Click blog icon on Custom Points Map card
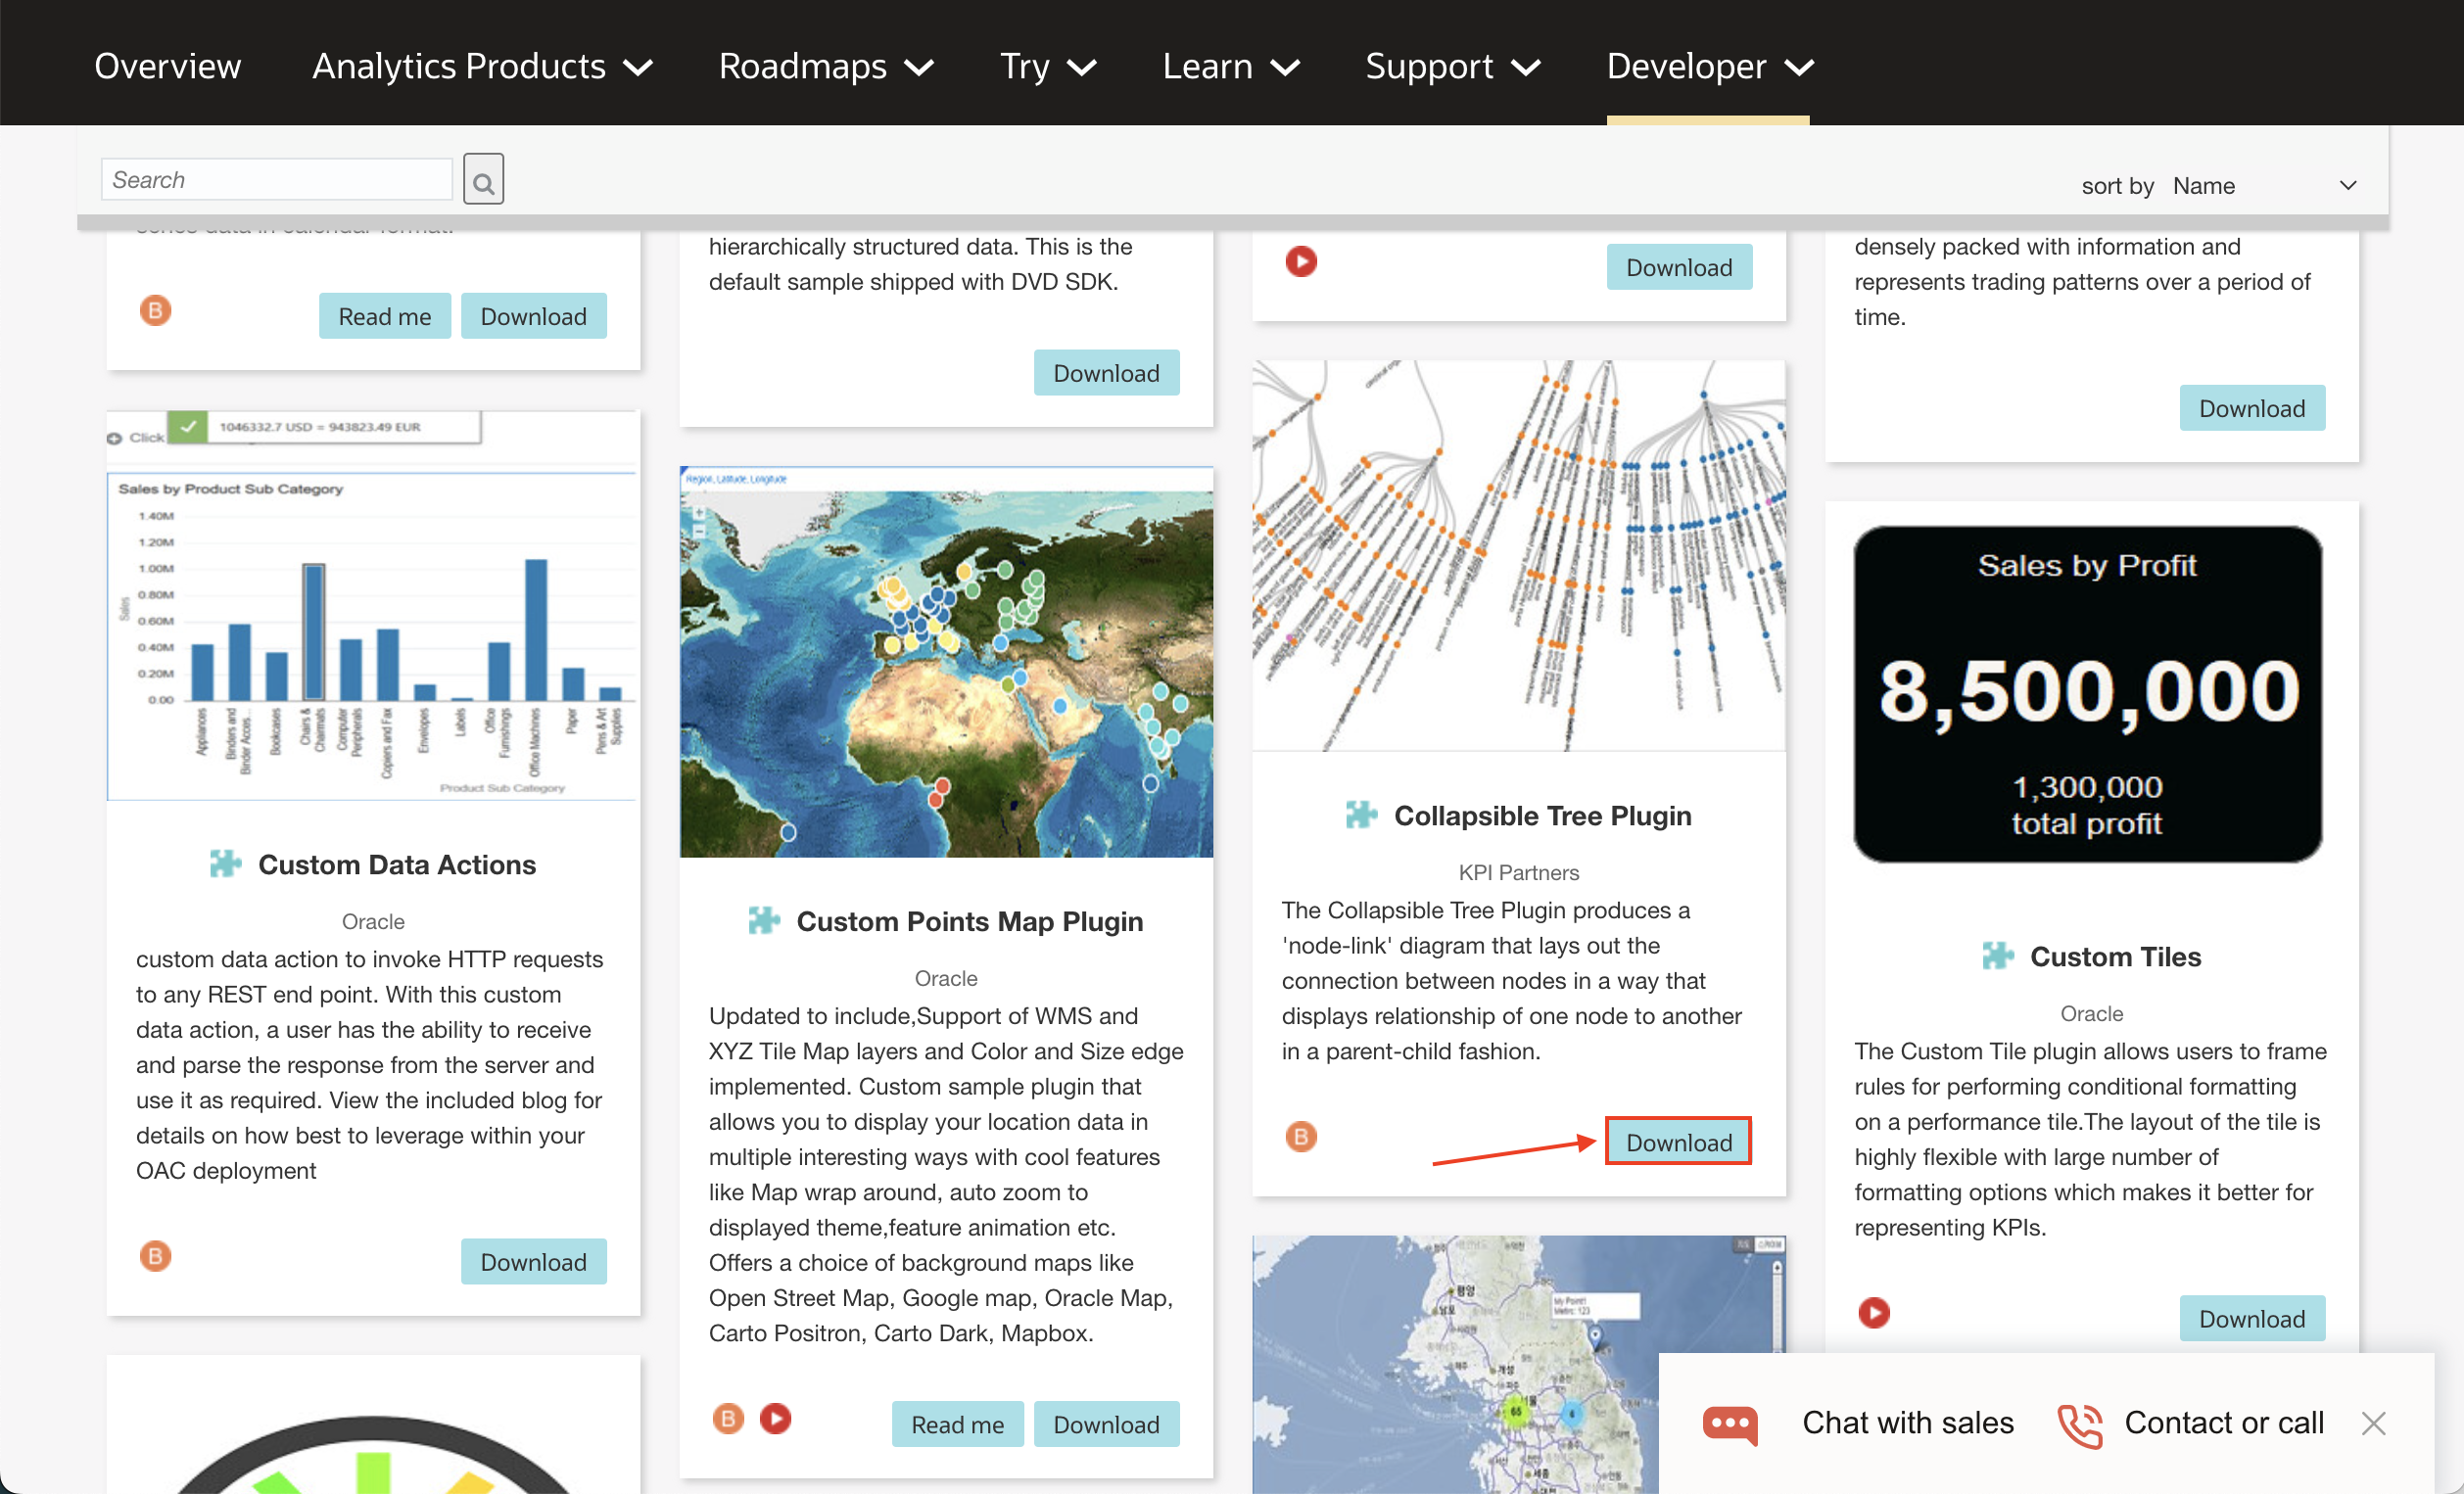Screen dimensions: 2464x1494 point(728,1418)
